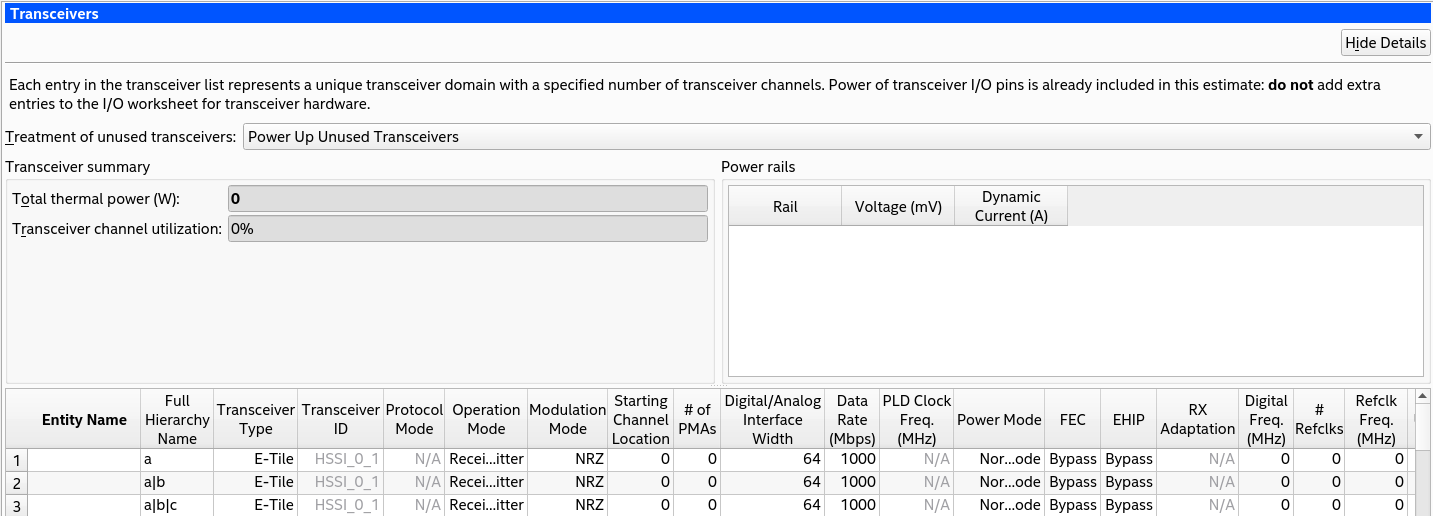The height and width of the screenshot is (516, 1433).
Task: Sort by the Entity Name column header
Action: click(84, 420)
